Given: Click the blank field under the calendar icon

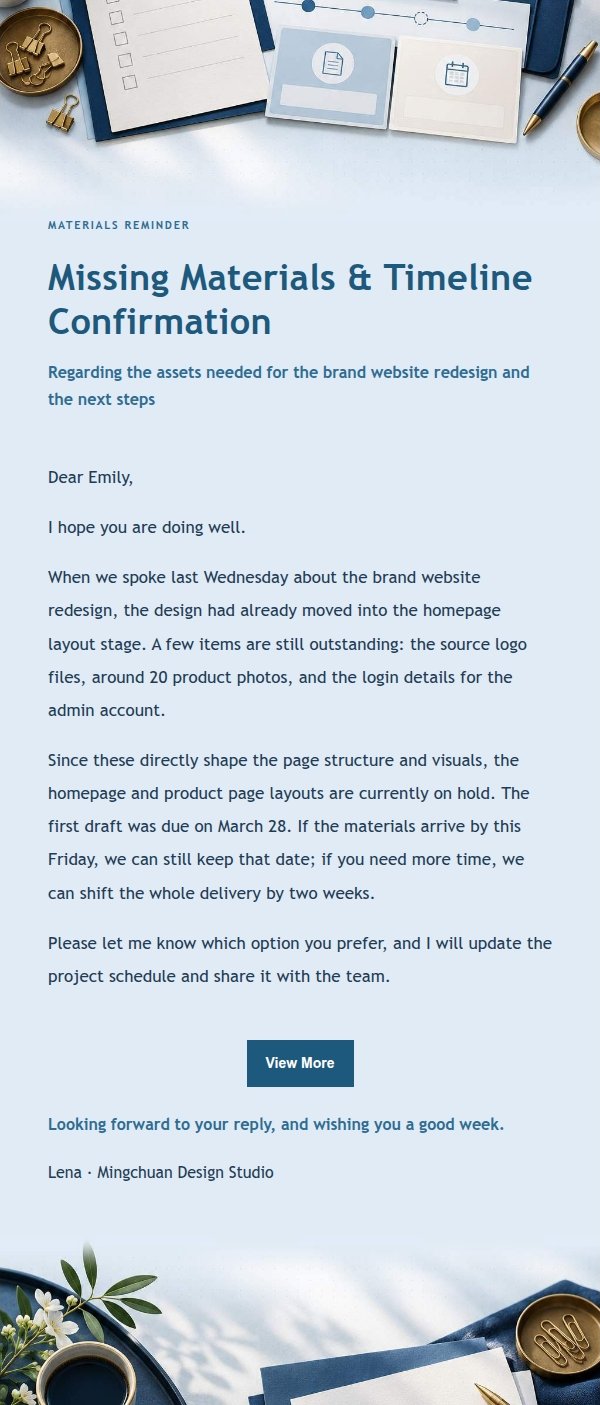Looking at the screenshot, I should pyautogui.click(x=454, y=112).
